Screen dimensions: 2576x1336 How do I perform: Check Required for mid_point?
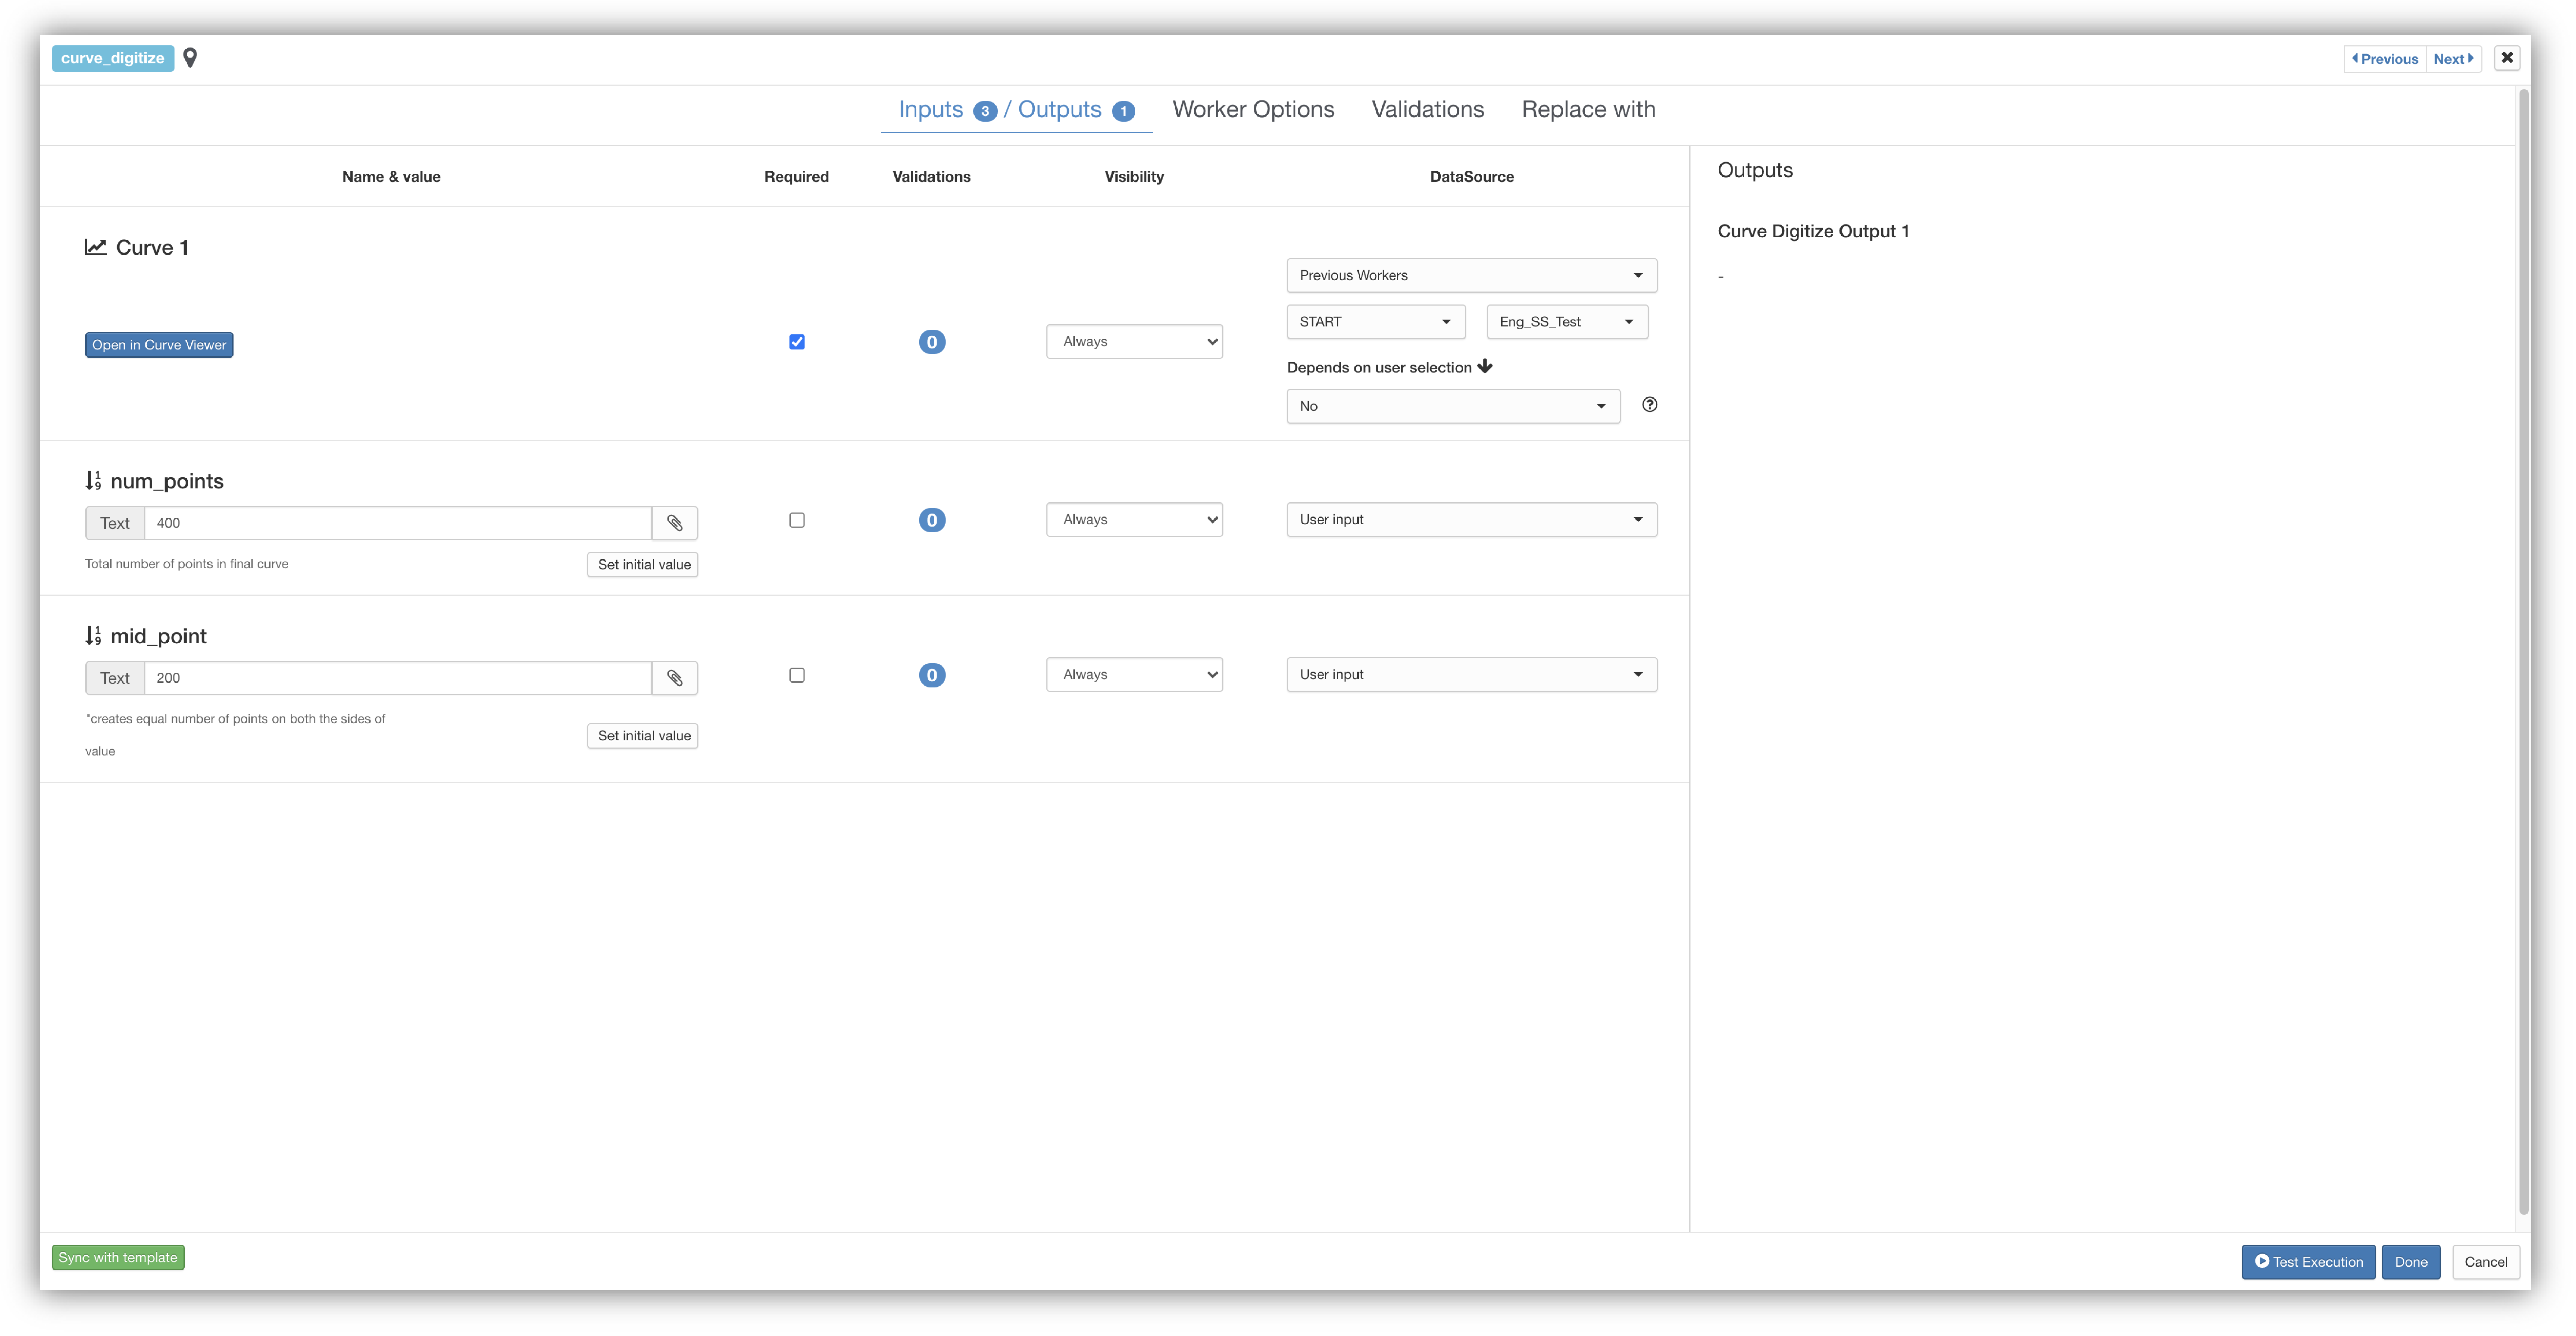pos(797,675)
